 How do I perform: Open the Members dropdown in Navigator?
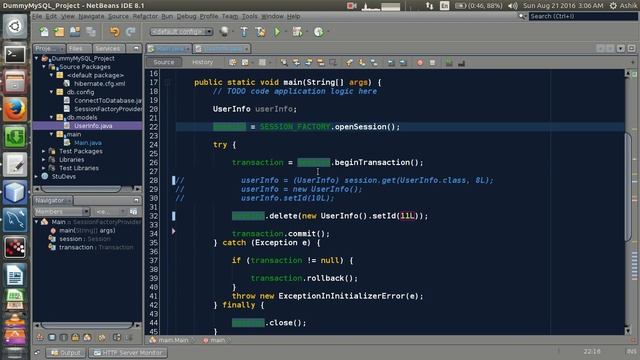coord(62,211)
